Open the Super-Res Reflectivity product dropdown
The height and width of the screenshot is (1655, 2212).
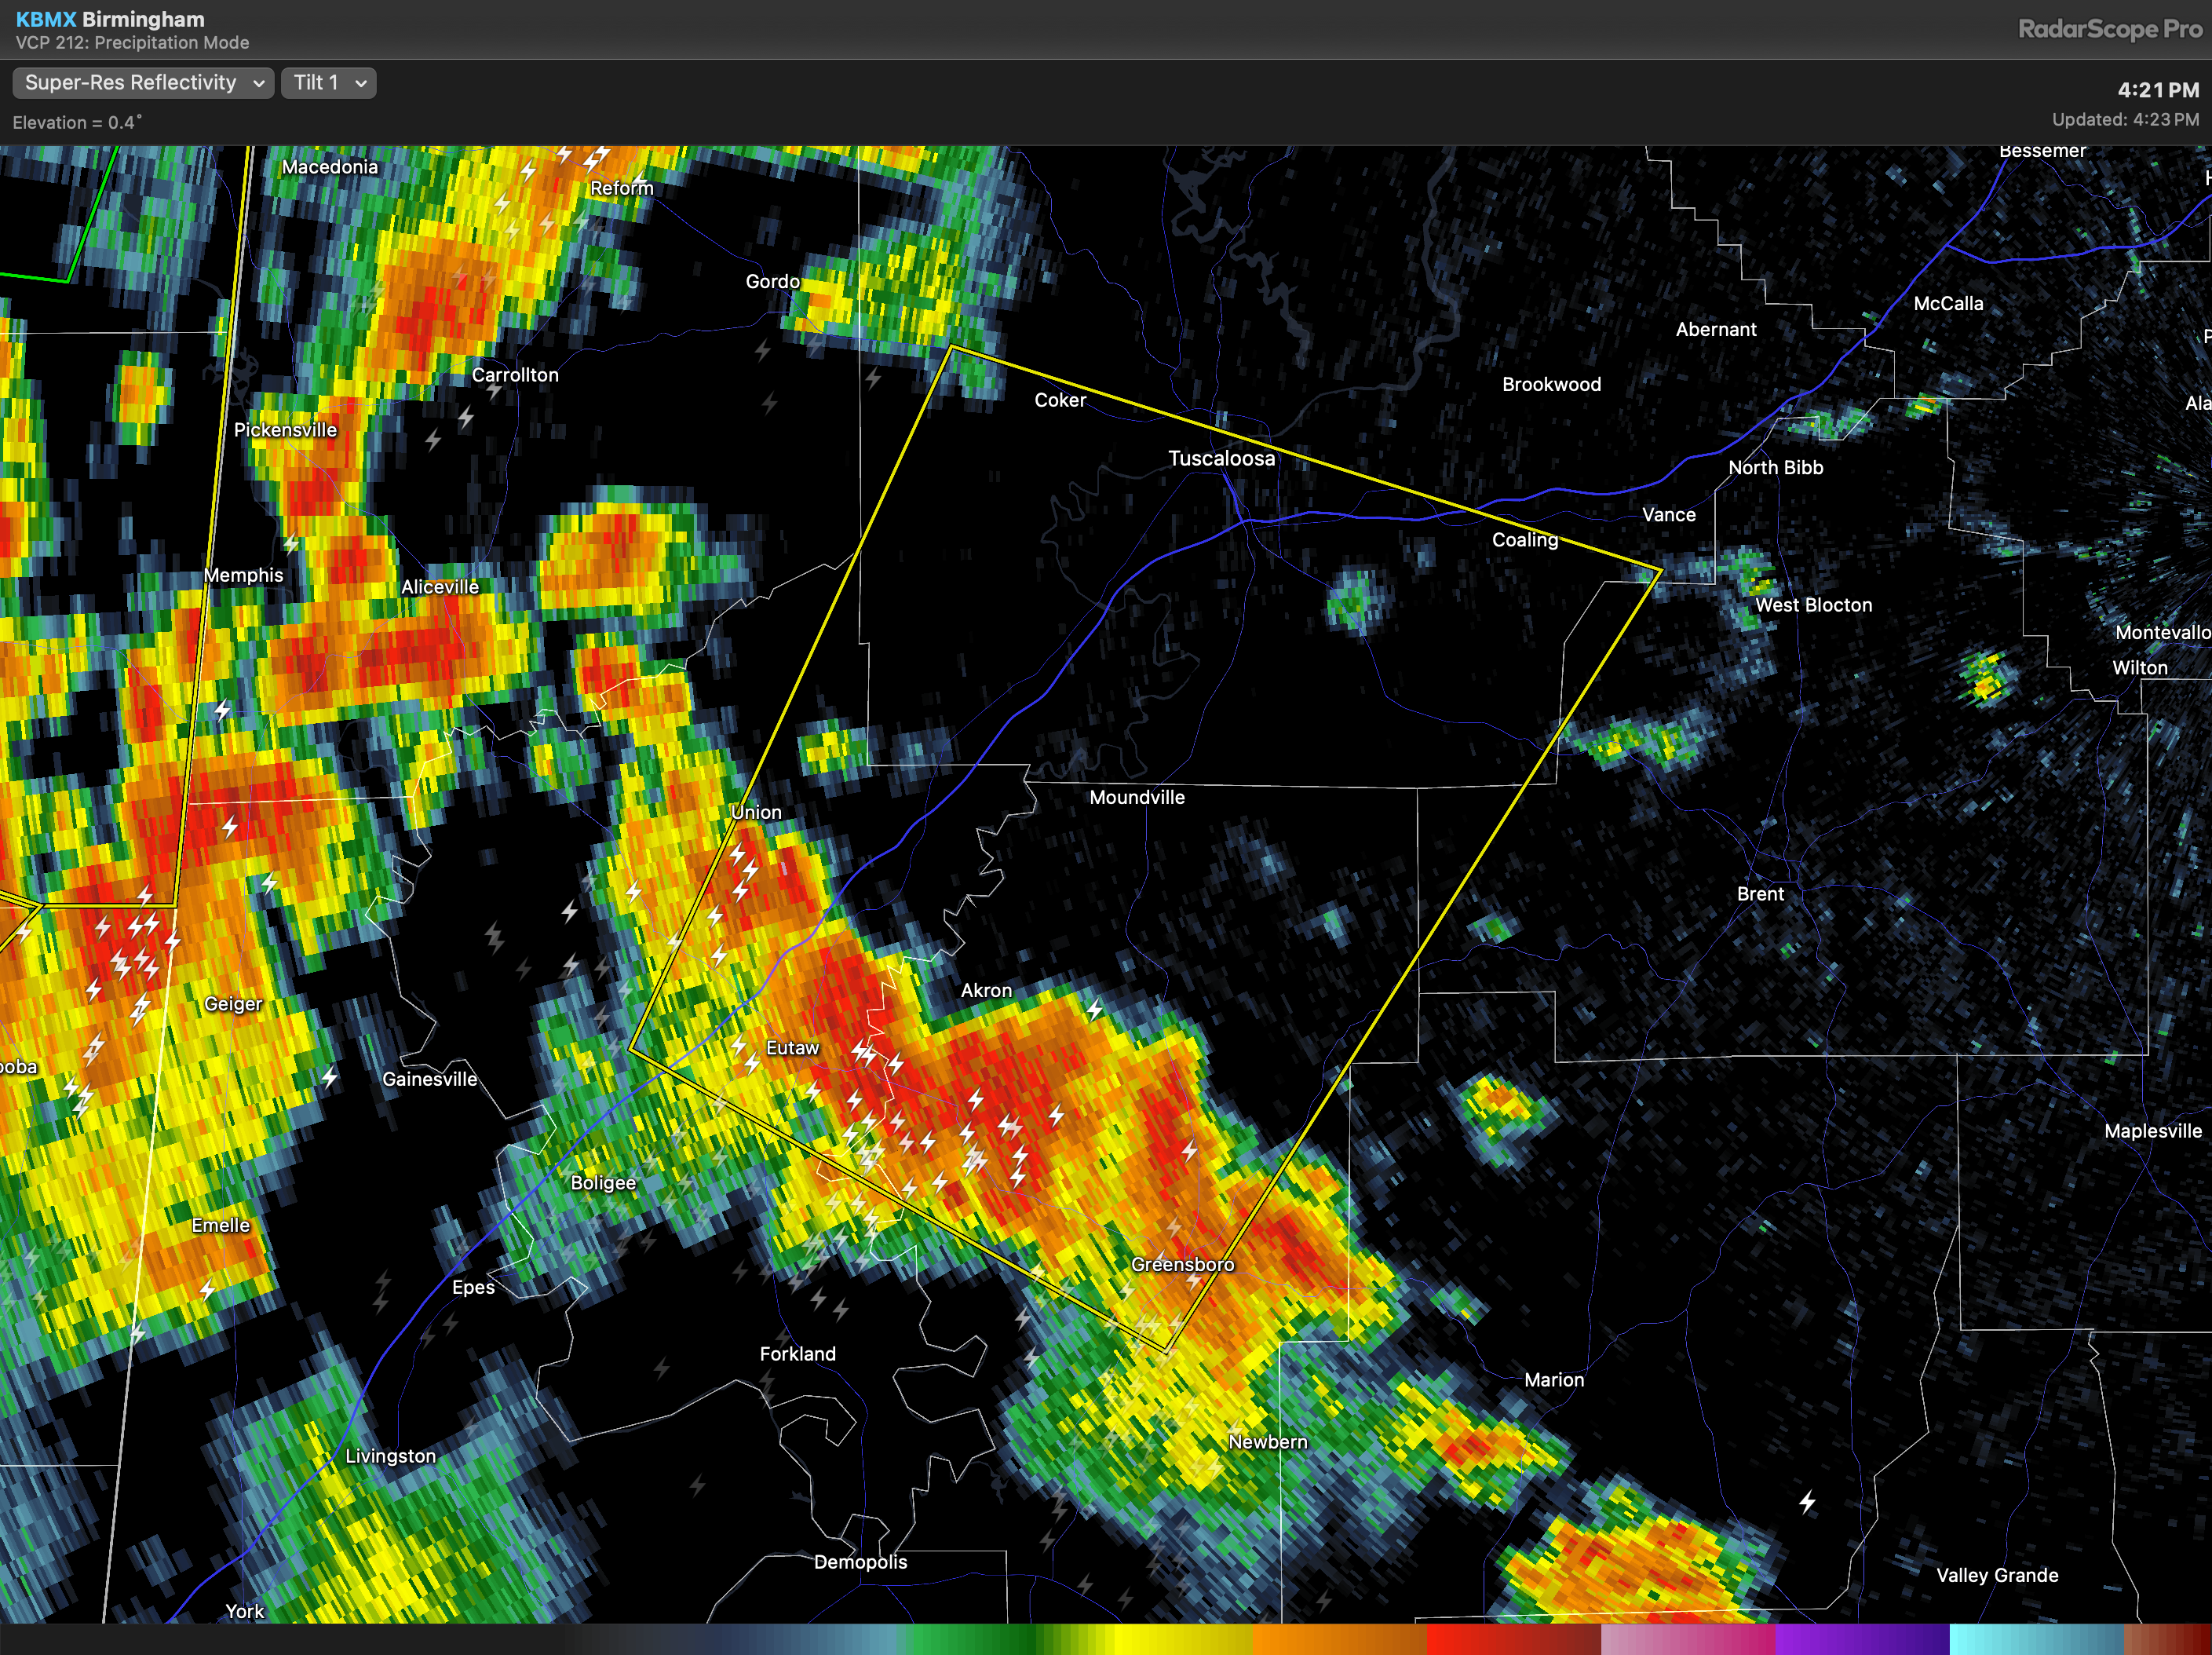(144, 83)
